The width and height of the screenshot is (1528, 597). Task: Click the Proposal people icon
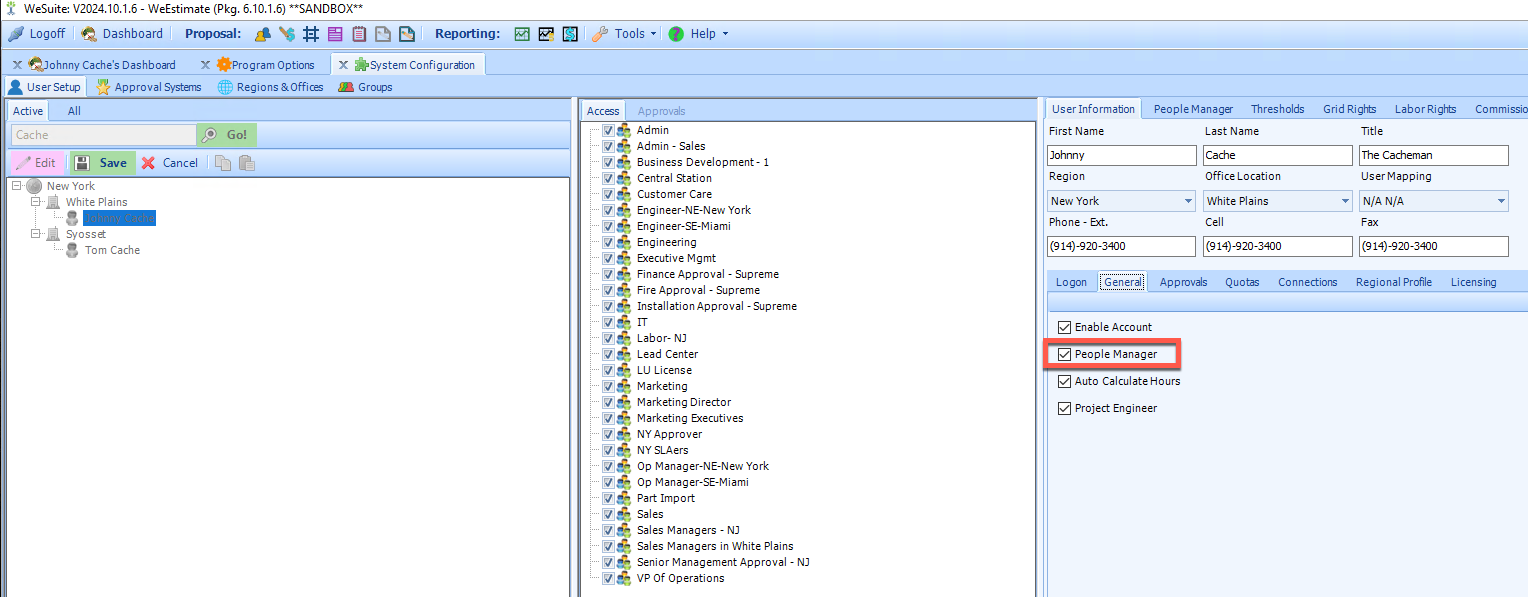pos(263,34)
